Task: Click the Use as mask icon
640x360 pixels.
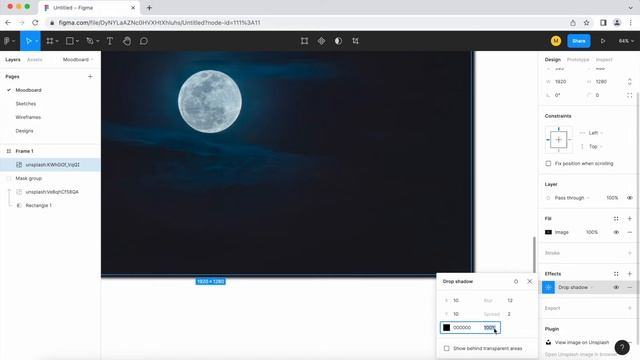Action: [x=338, y=41]
